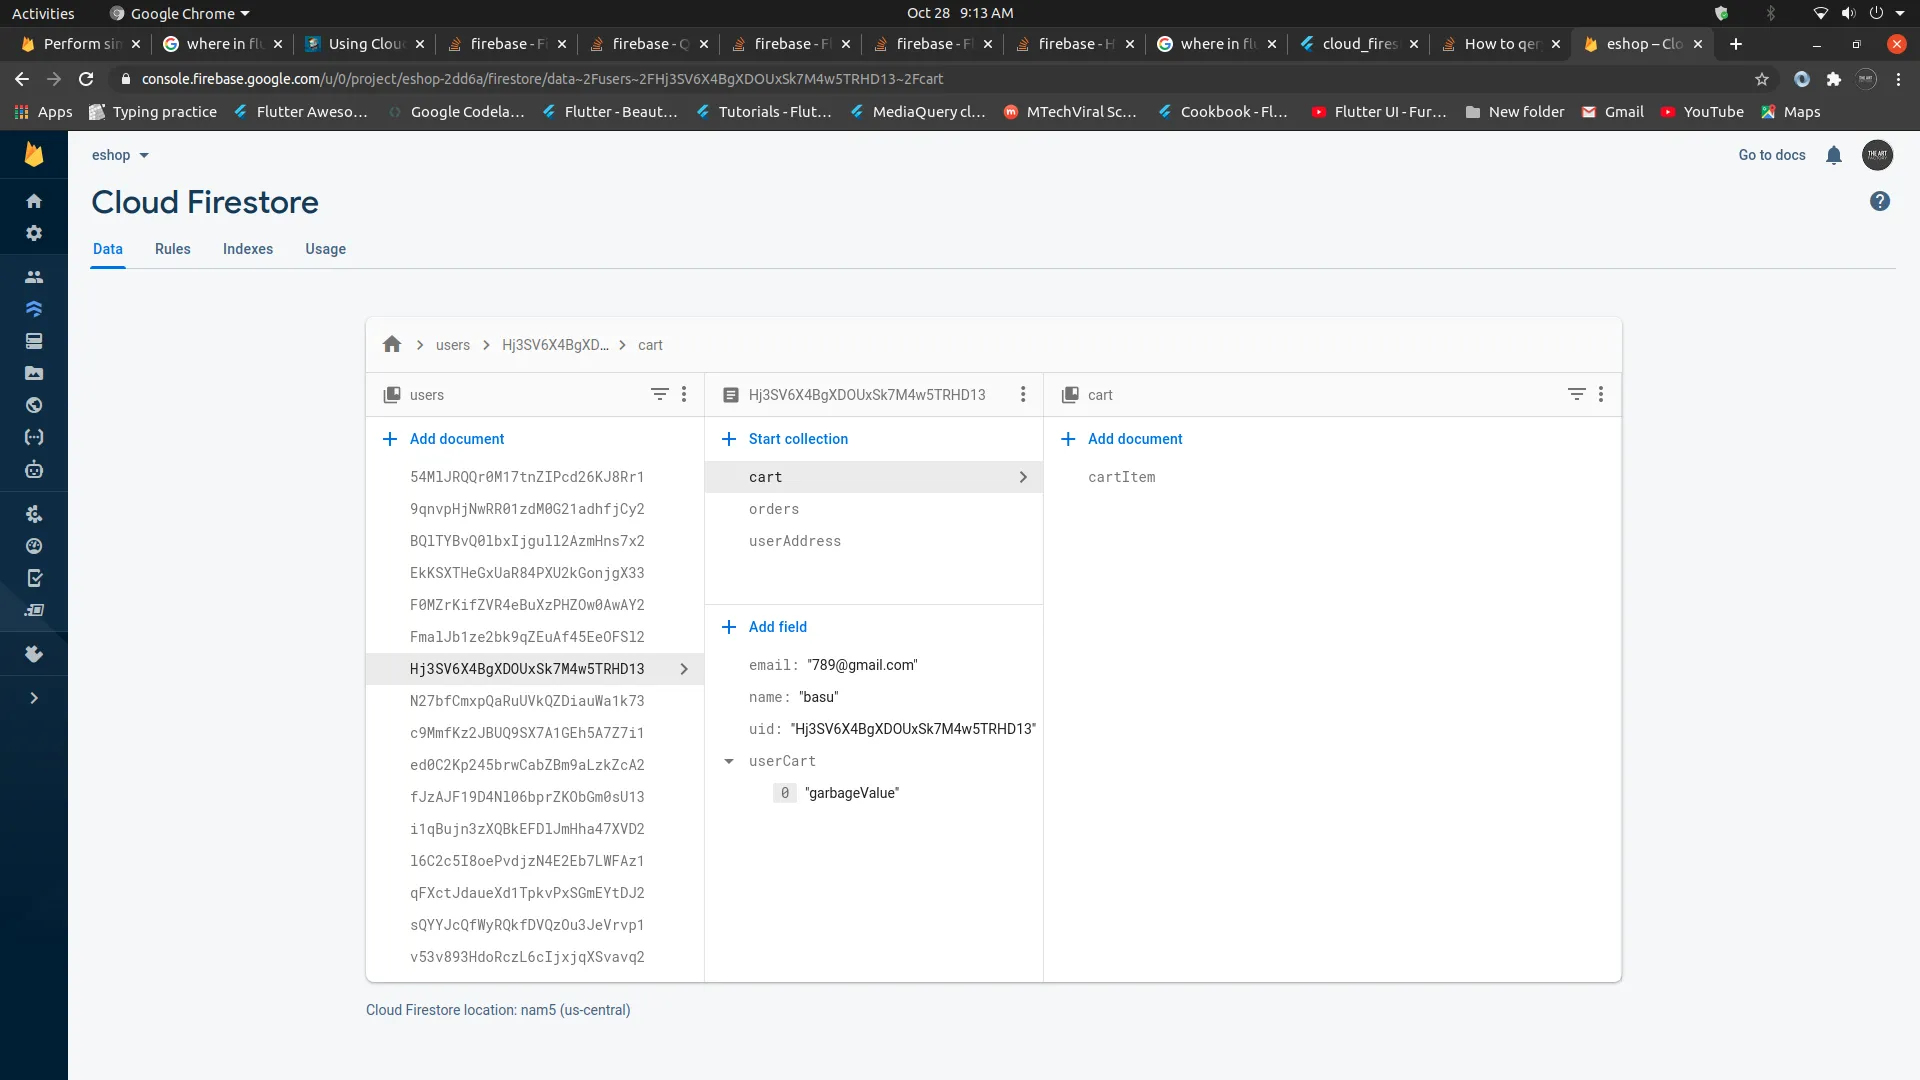This screenshot has width=1920, height=1080.
Task: Select the orders subcollection
Action: pos(773,509)
